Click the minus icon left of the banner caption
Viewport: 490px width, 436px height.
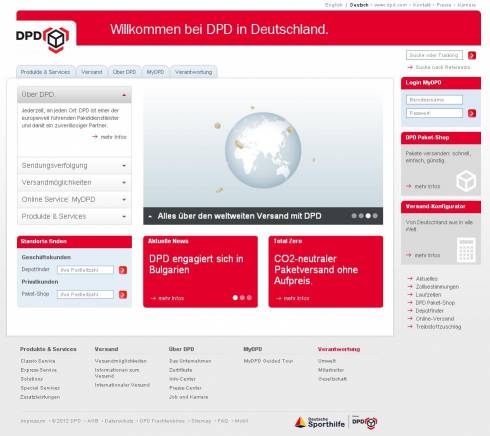tap(150, 216)
